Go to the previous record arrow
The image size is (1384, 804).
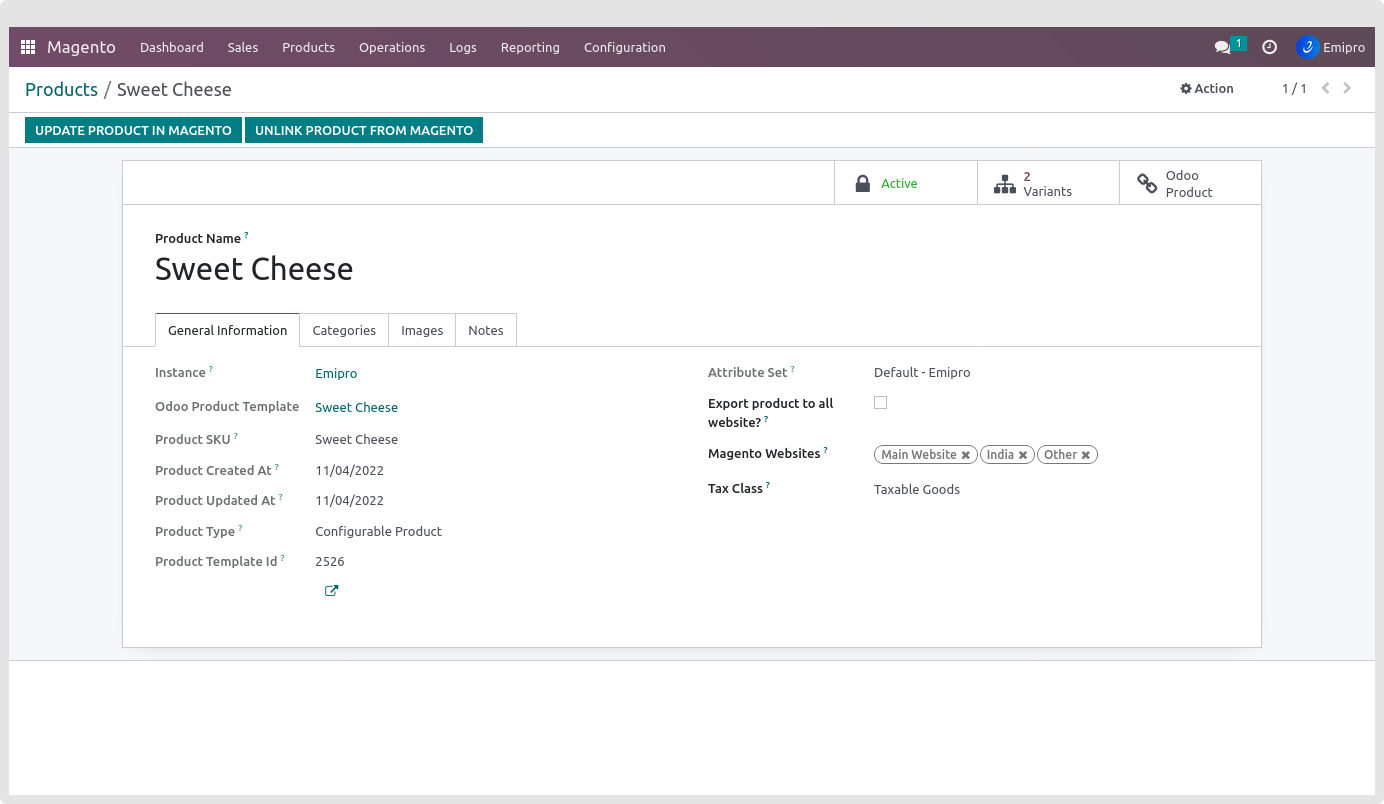tap(1325, 88)
